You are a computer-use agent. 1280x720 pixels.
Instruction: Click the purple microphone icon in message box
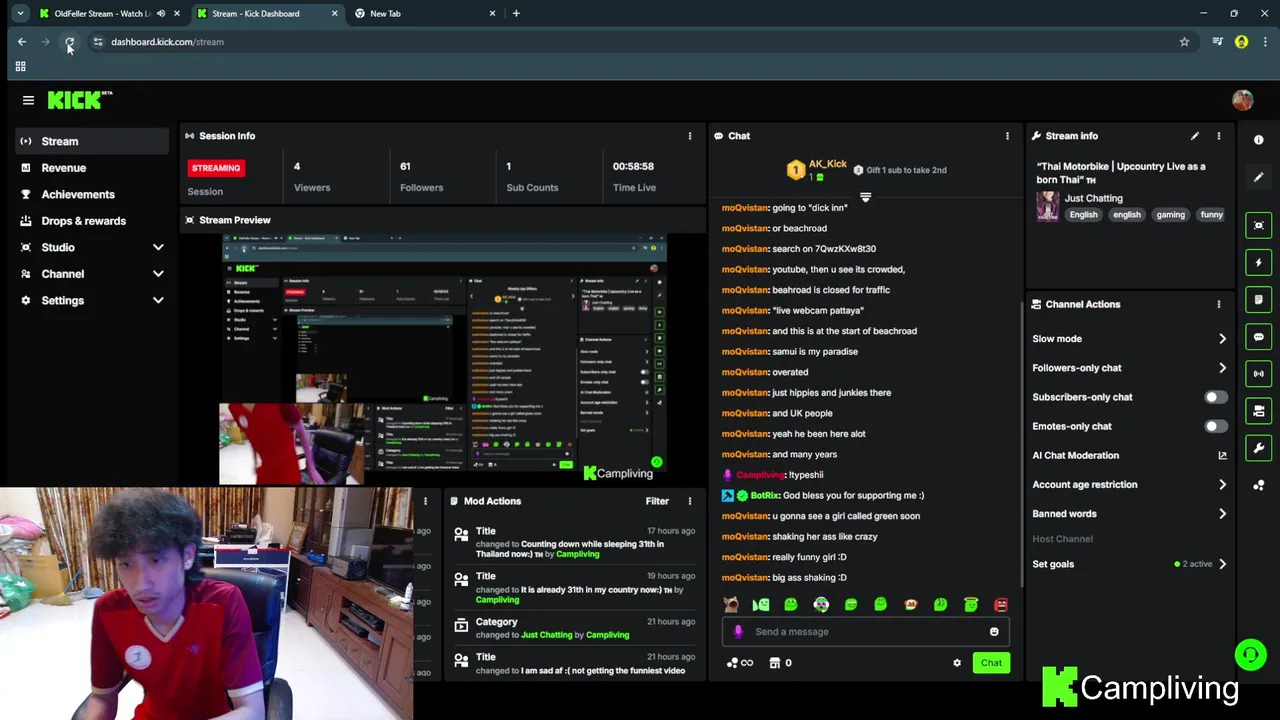click(738, 632)
